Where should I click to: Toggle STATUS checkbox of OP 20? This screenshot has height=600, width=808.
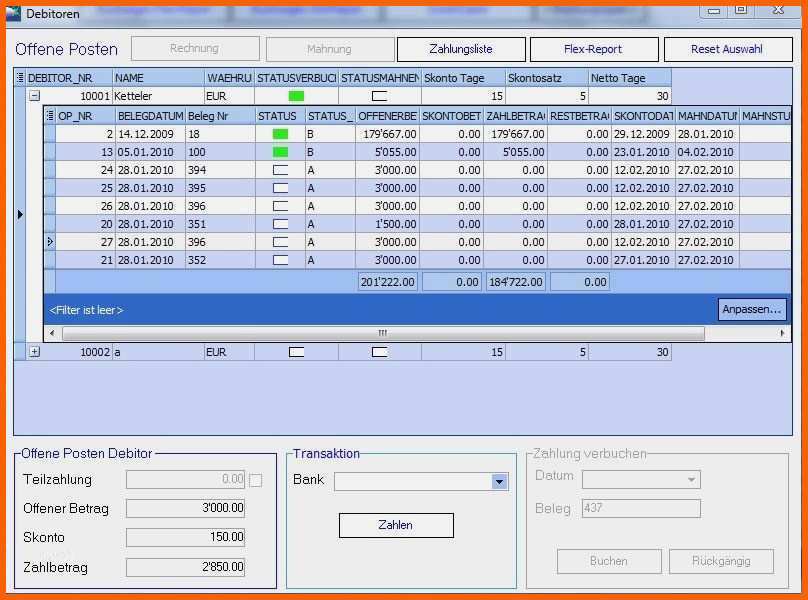(x=280, y=224)
